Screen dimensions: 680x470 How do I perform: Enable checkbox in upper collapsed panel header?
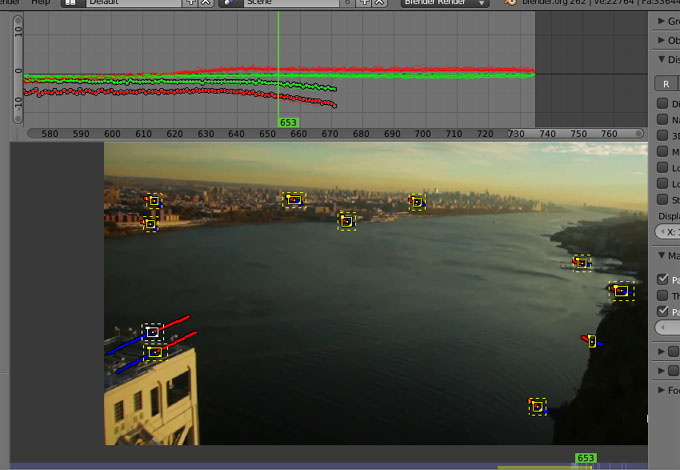point(673,351)
